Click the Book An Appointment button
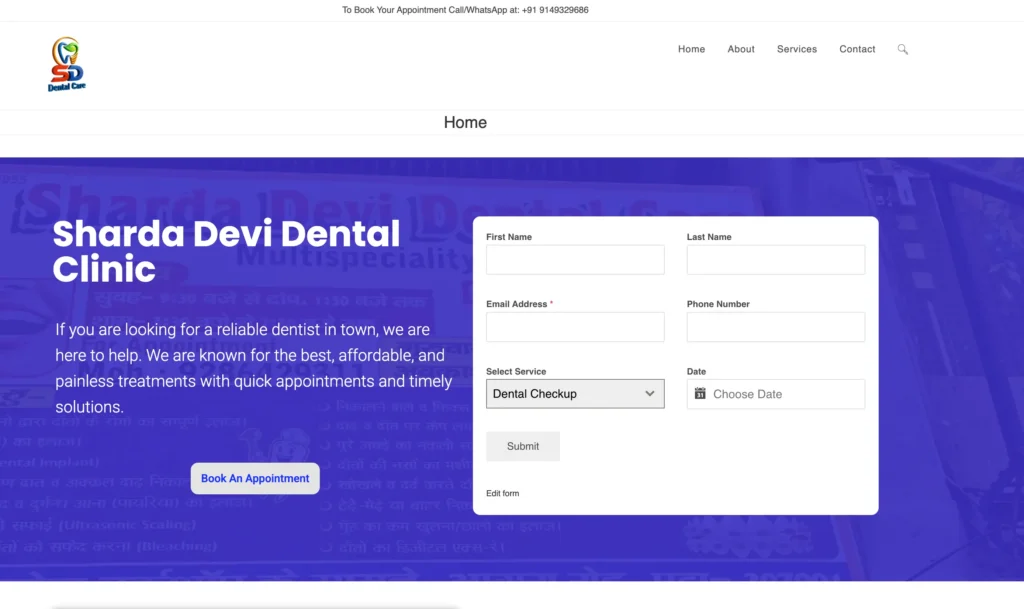 (255, 478)
